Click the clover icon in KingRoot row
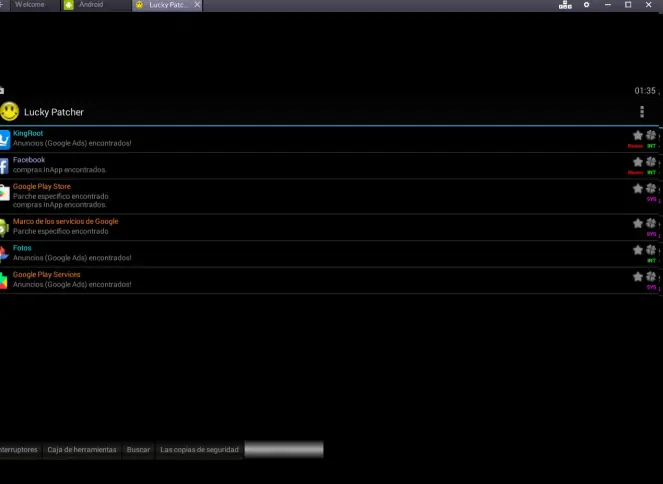Viewport: 663px width, 484px height. pyautogui.click(x=651, y=135)
